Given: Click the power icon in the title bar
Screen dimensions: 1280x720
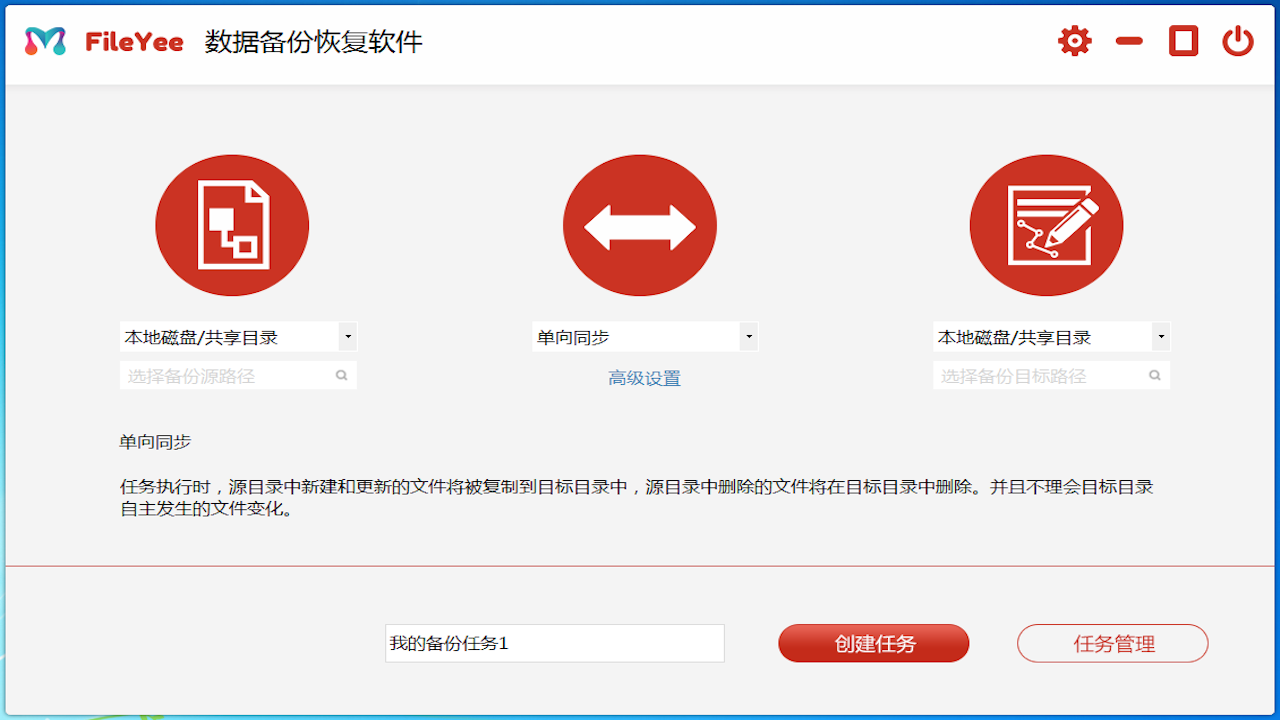Looking at the screenshot, I should point(1237,40).
